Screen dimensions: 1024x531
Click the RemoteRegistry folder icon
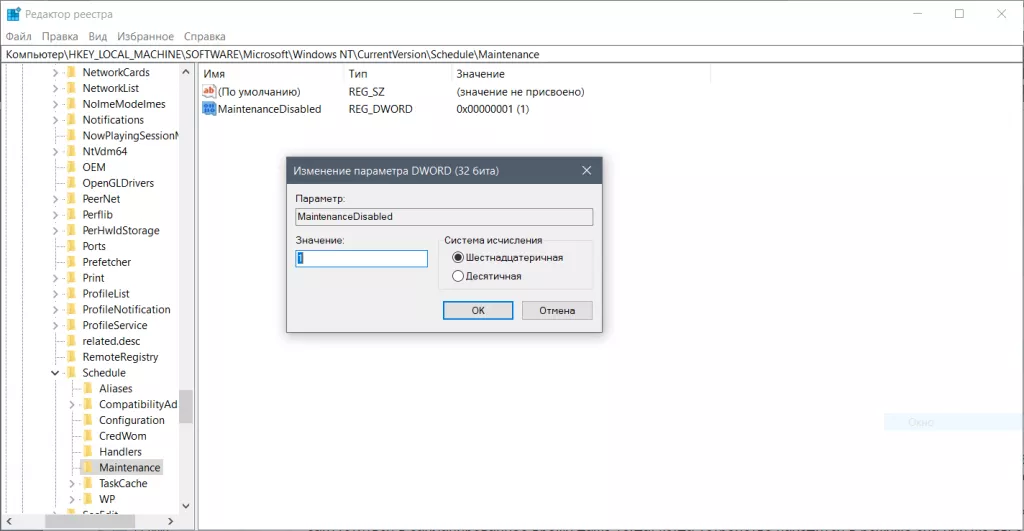tap(72, 357)
